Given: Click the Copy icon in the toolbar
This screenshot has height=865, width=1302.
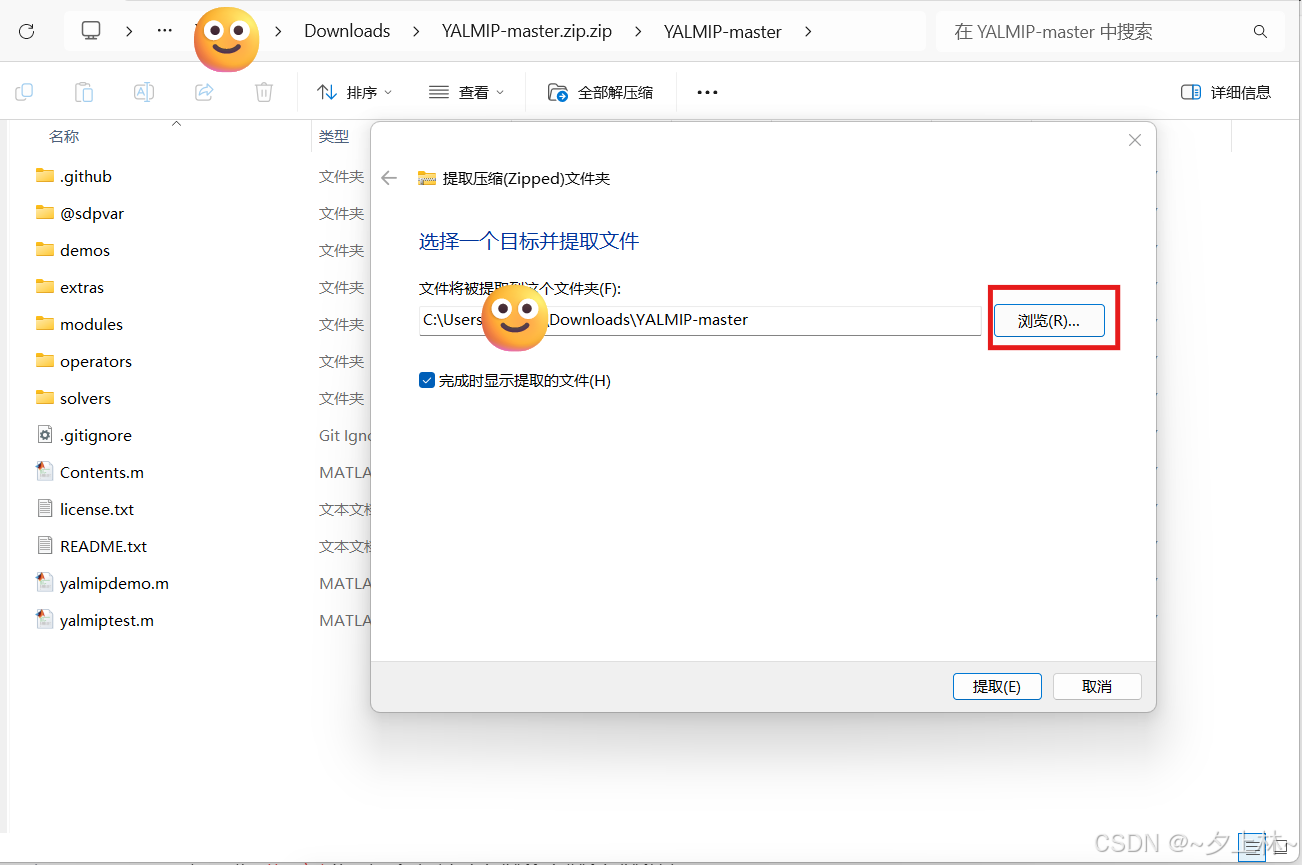Looking at the screenshot, I should (24, 91).
